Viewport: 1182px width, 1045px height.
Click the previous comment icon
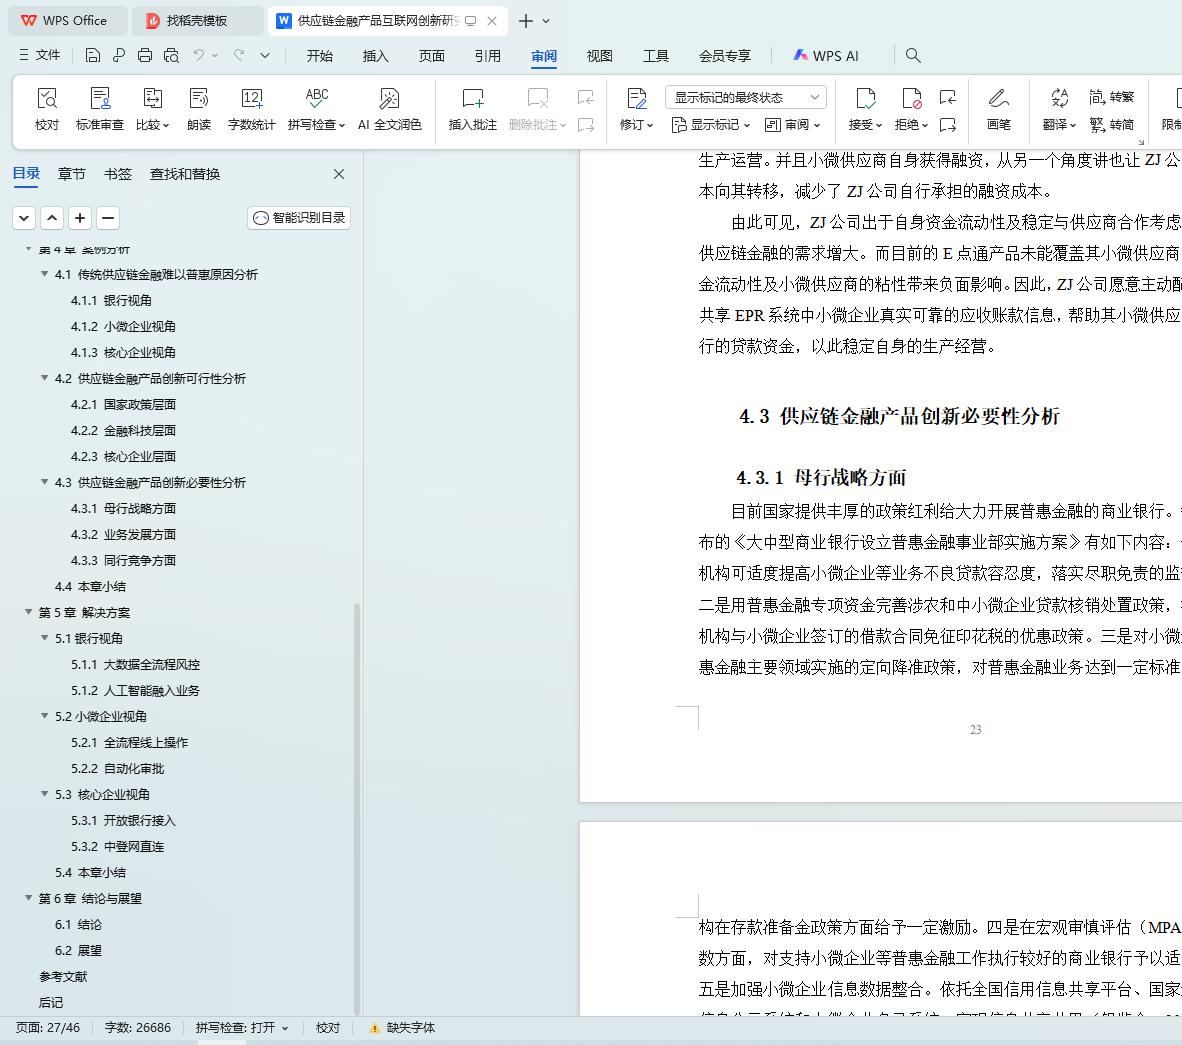tap(586, 97)
